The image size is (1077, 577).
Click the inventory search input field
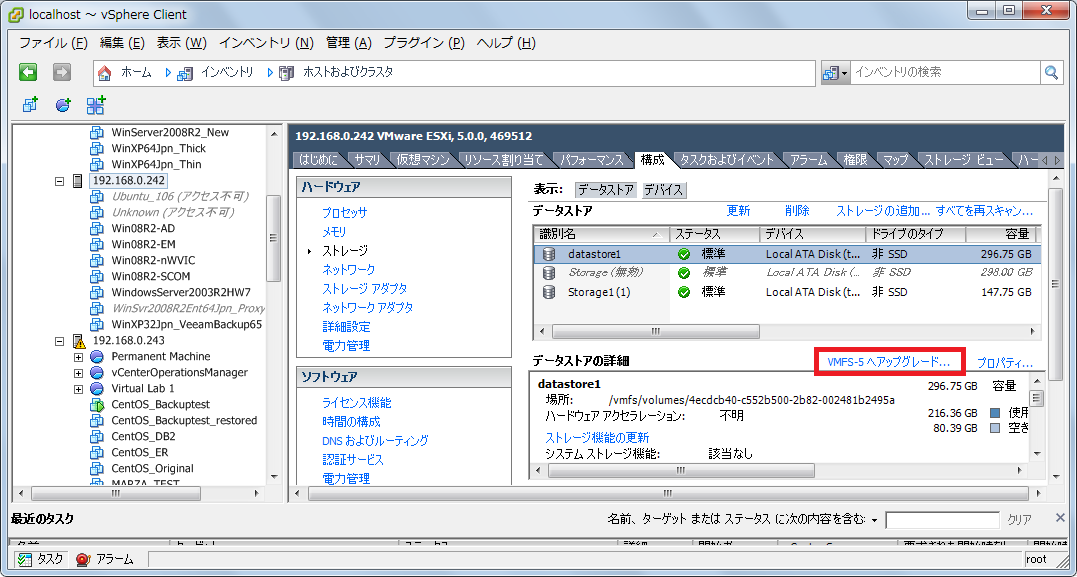pyautogui.click(x=946, y=72)
